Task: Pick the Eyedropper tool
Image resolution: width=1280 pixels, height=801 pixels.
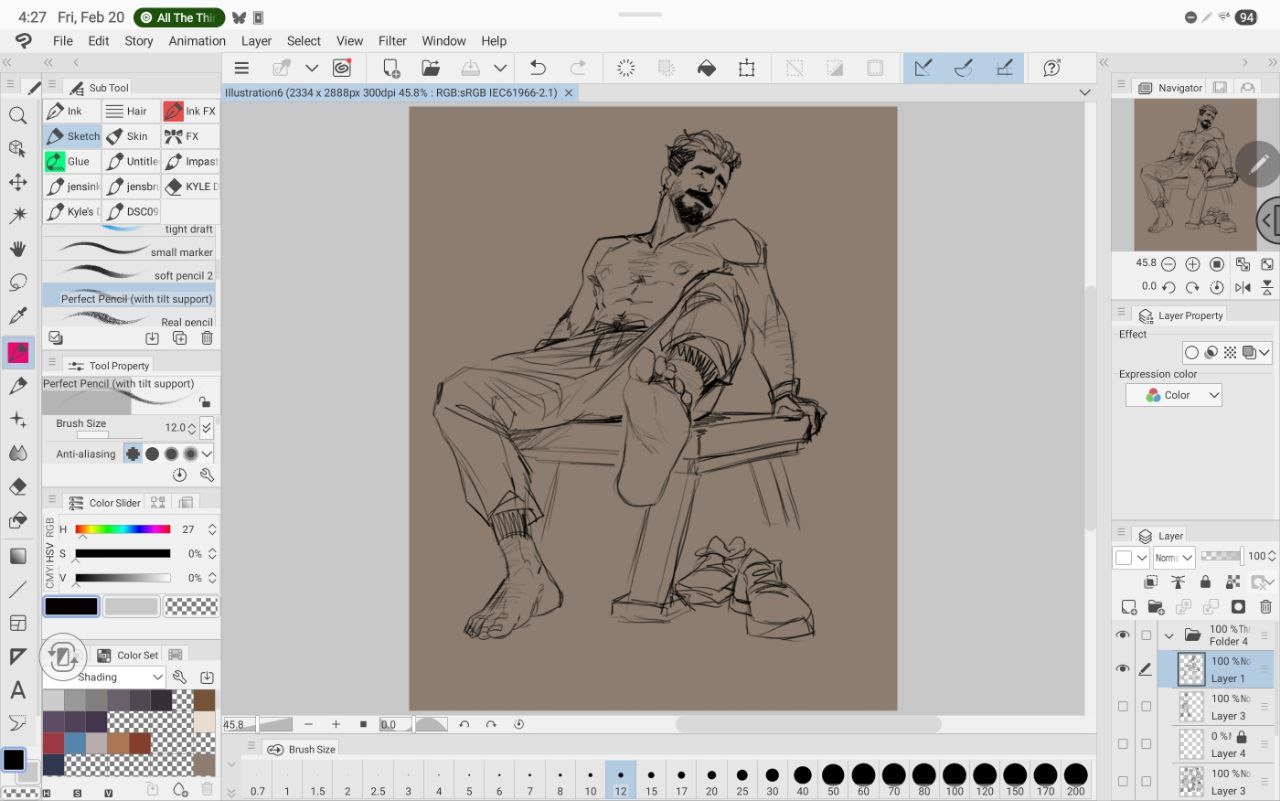Action: point(18,316)
